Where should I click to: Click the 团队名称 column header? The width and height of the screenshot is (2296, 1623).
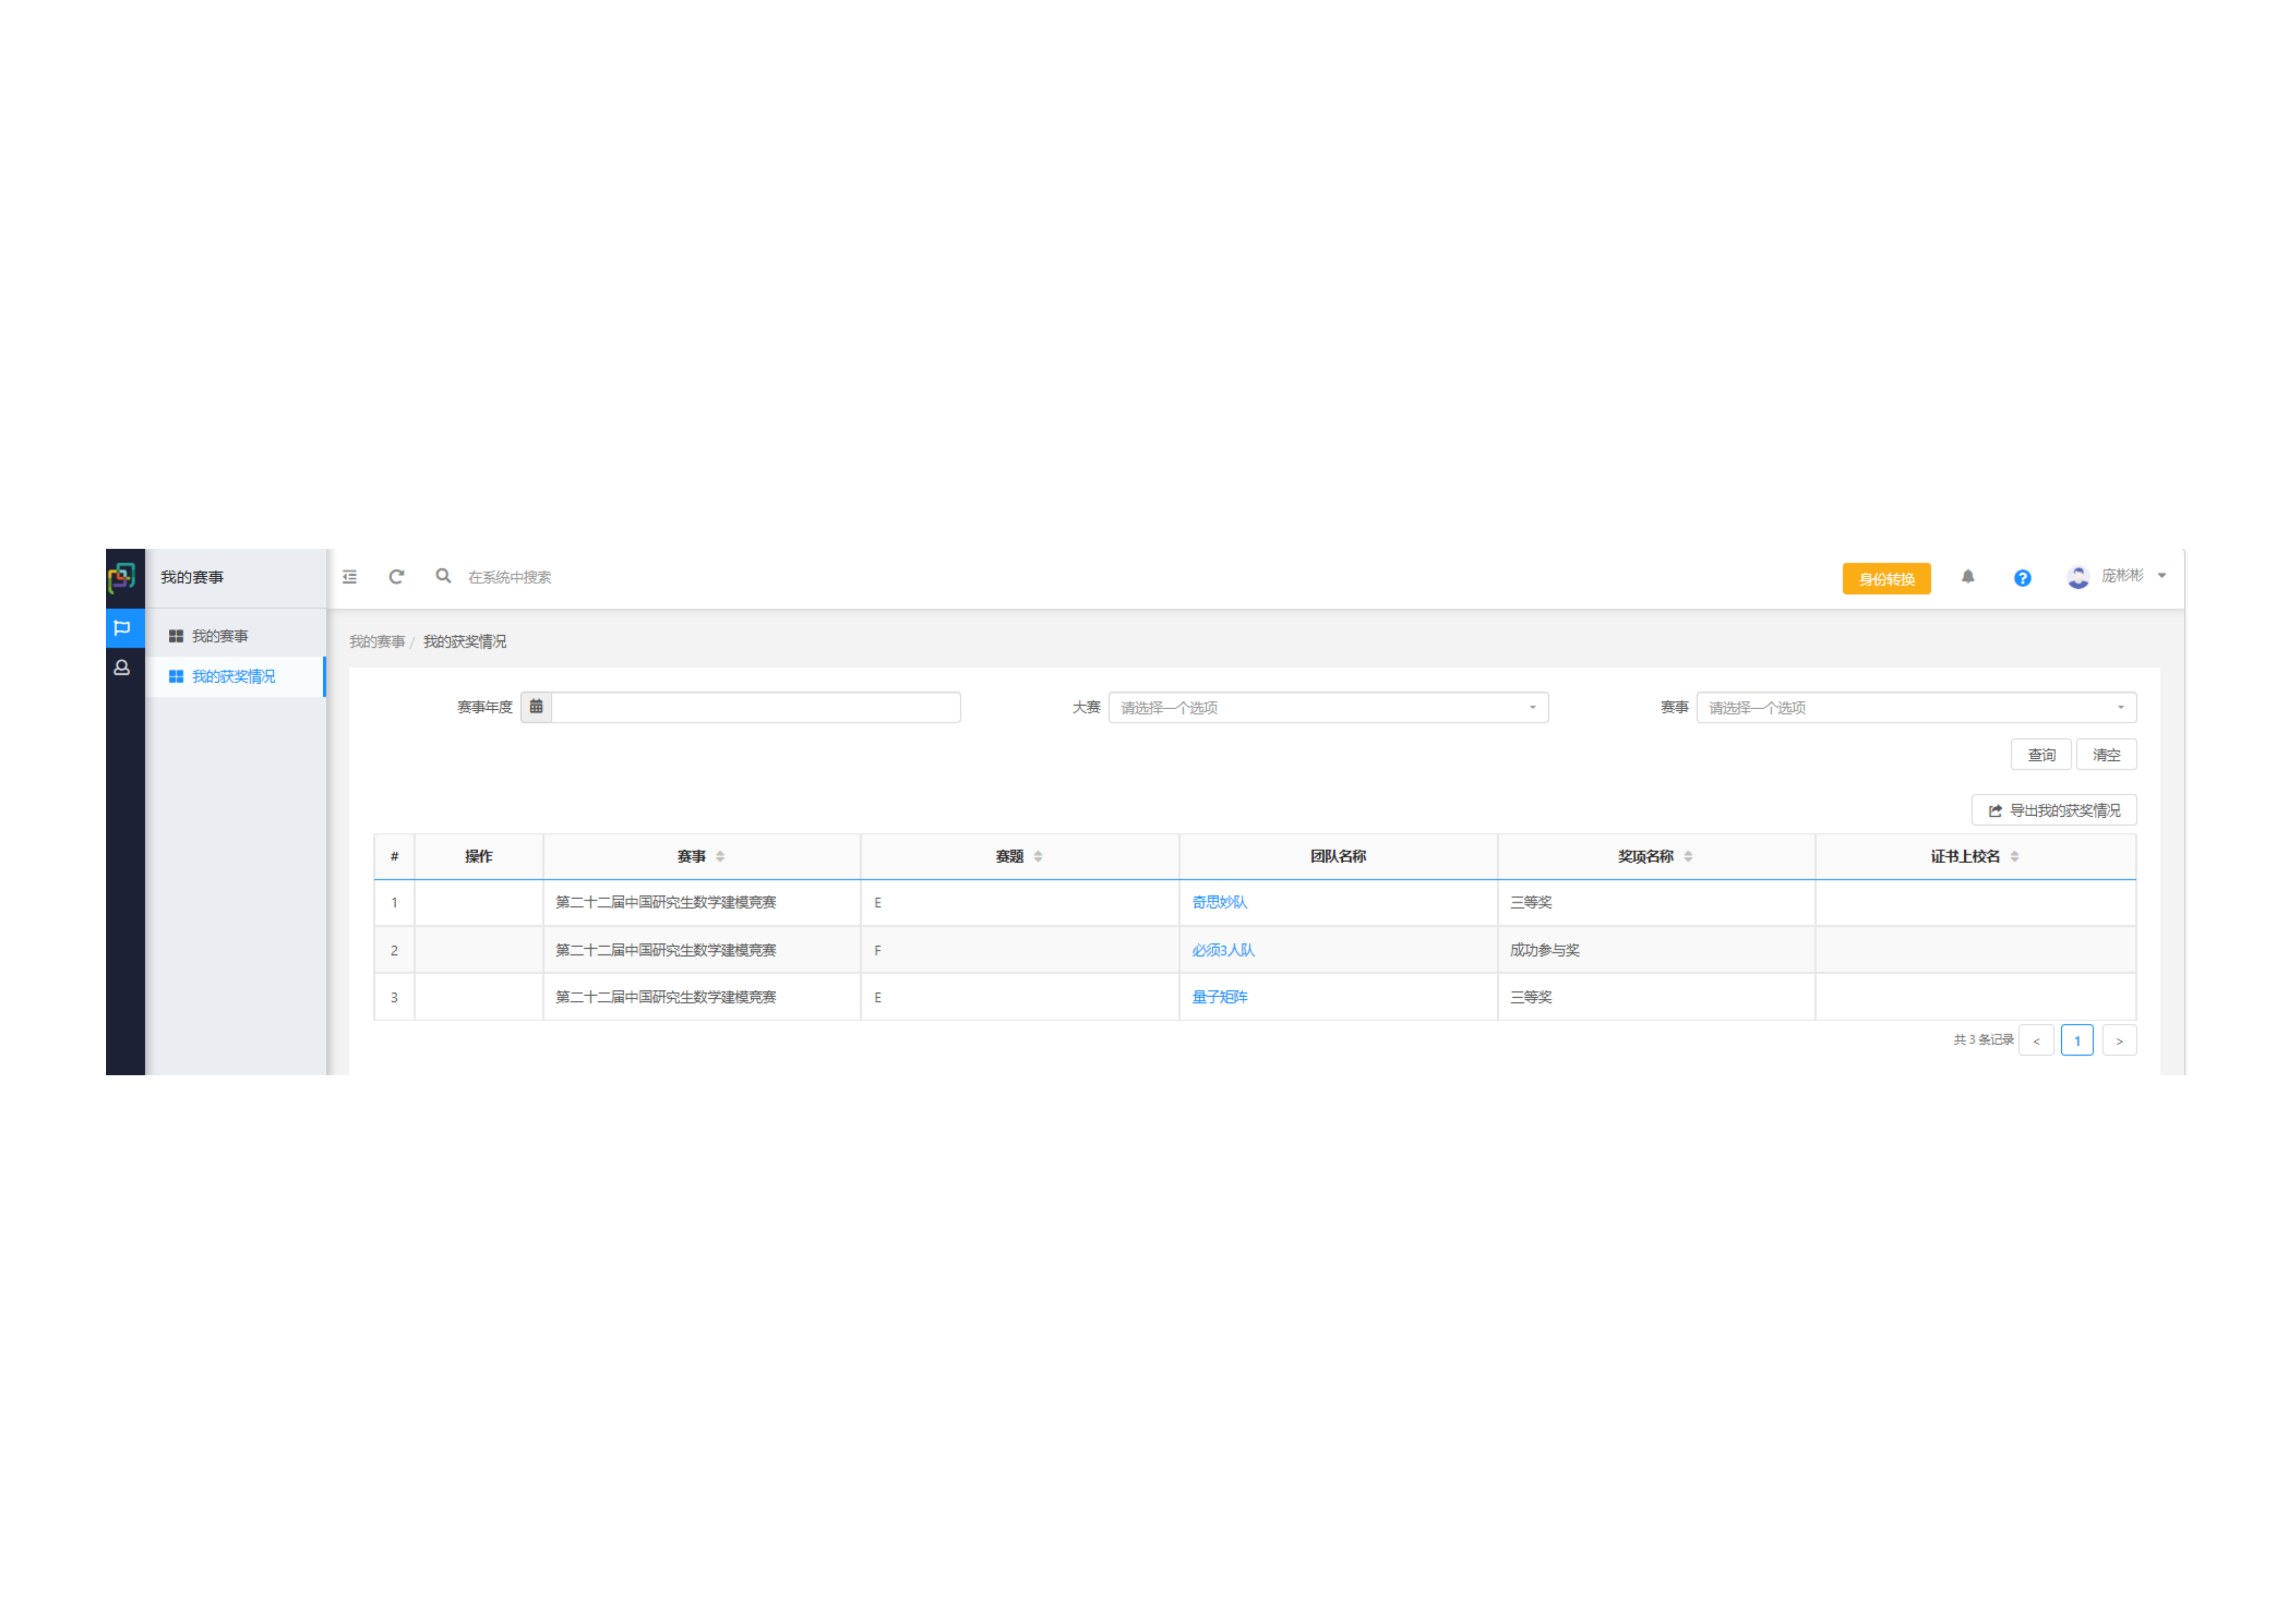1338,857
